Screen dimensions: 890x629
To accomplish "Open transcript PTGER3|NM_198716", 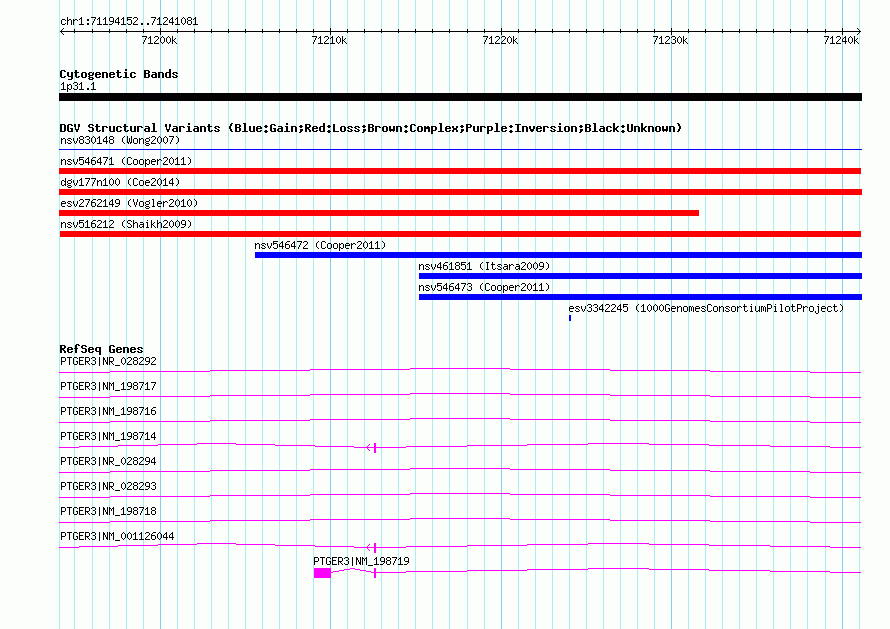I will (108, 411).
